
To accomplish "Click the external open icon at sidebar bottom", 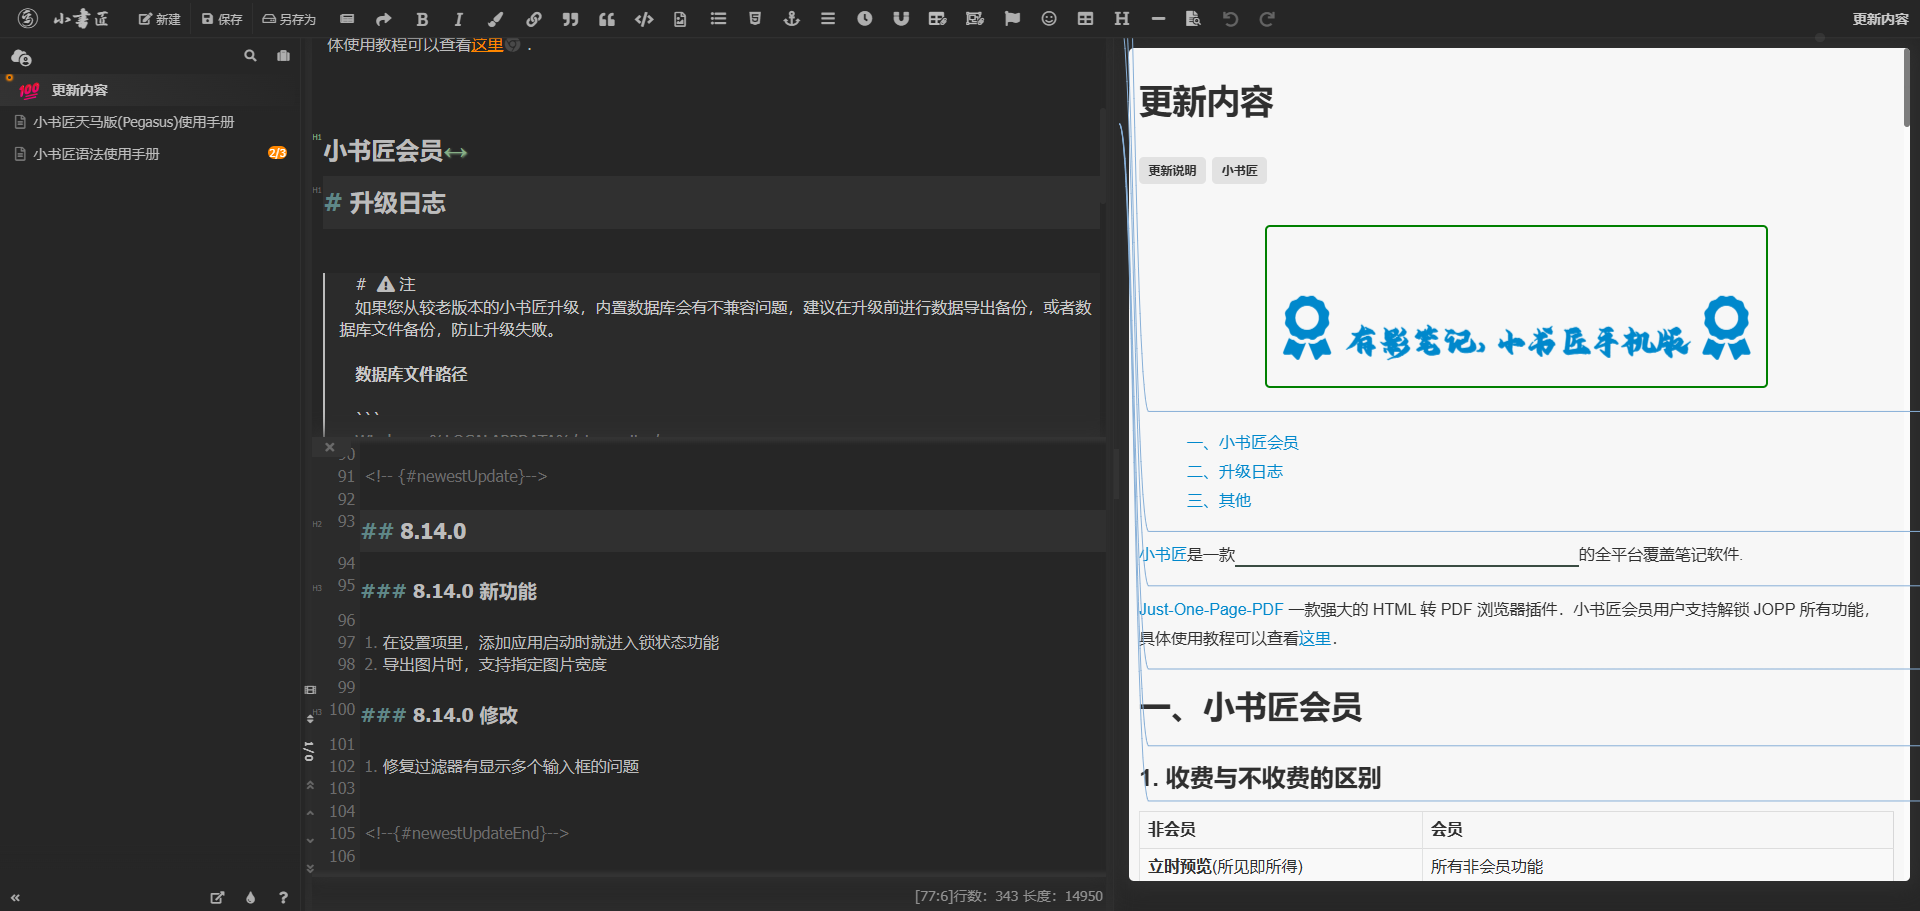I will coord(217,898).
